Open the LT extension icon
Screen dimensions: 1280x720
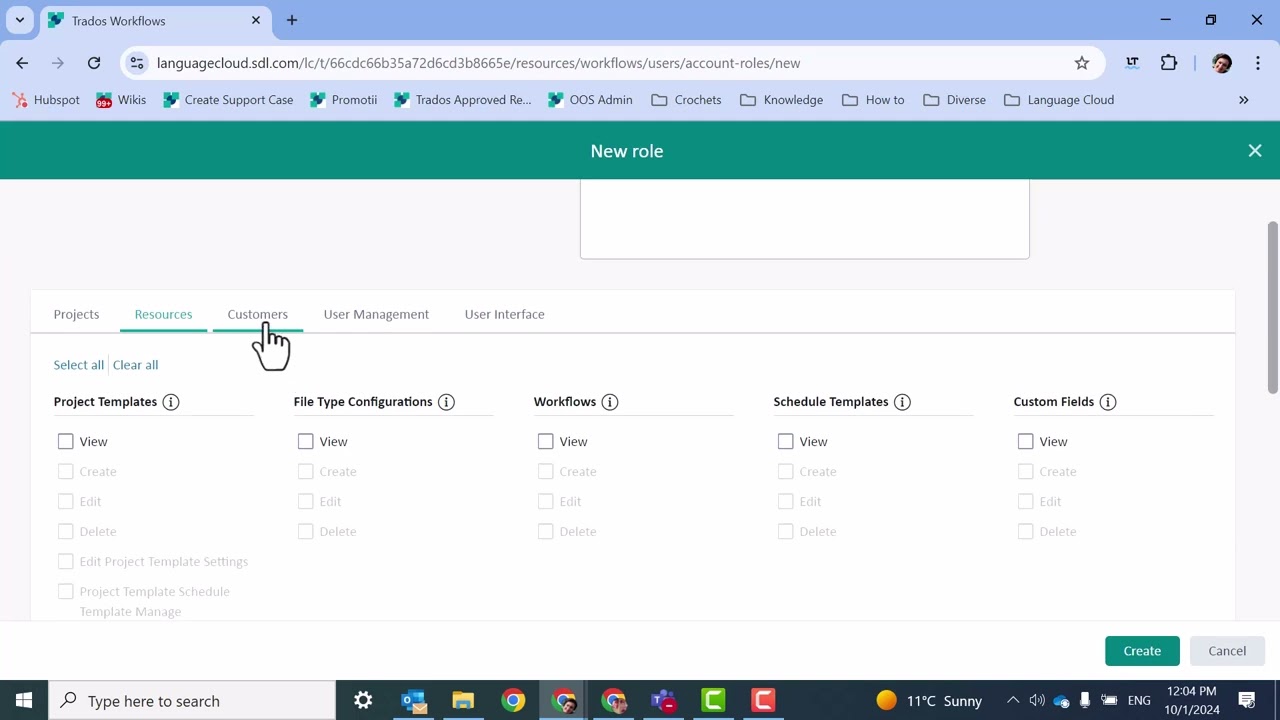pos(1132,63)
